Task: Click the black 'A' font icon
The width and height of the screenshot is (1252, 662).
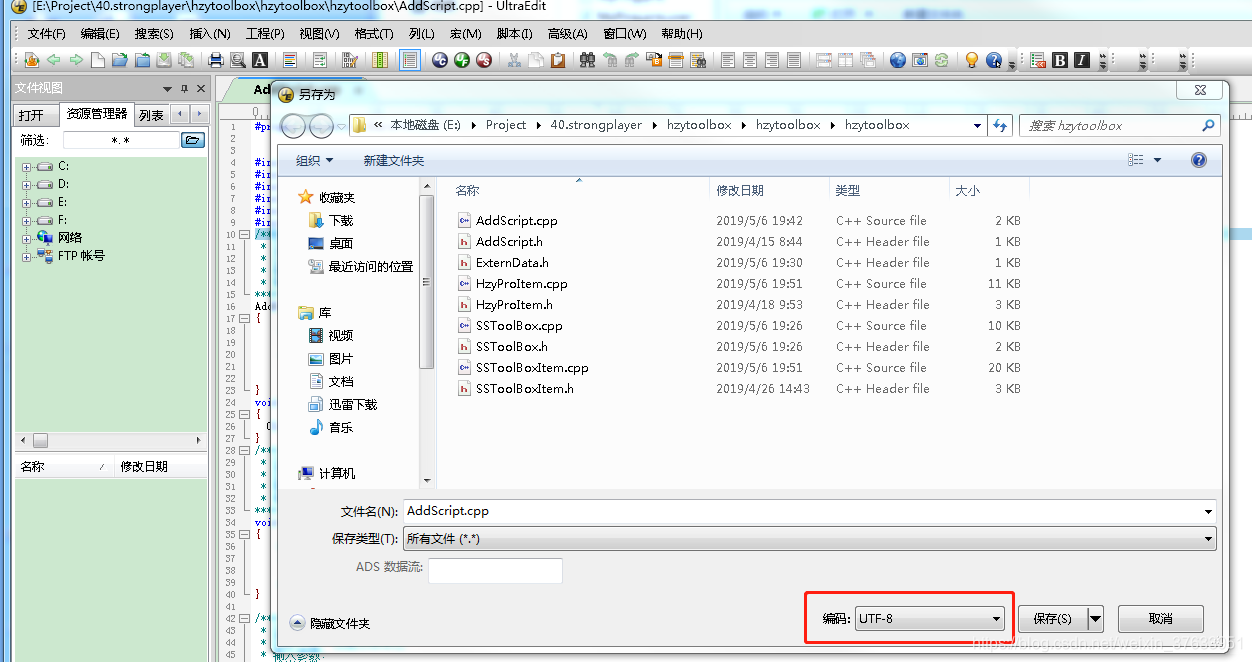Action: [260, 60]
